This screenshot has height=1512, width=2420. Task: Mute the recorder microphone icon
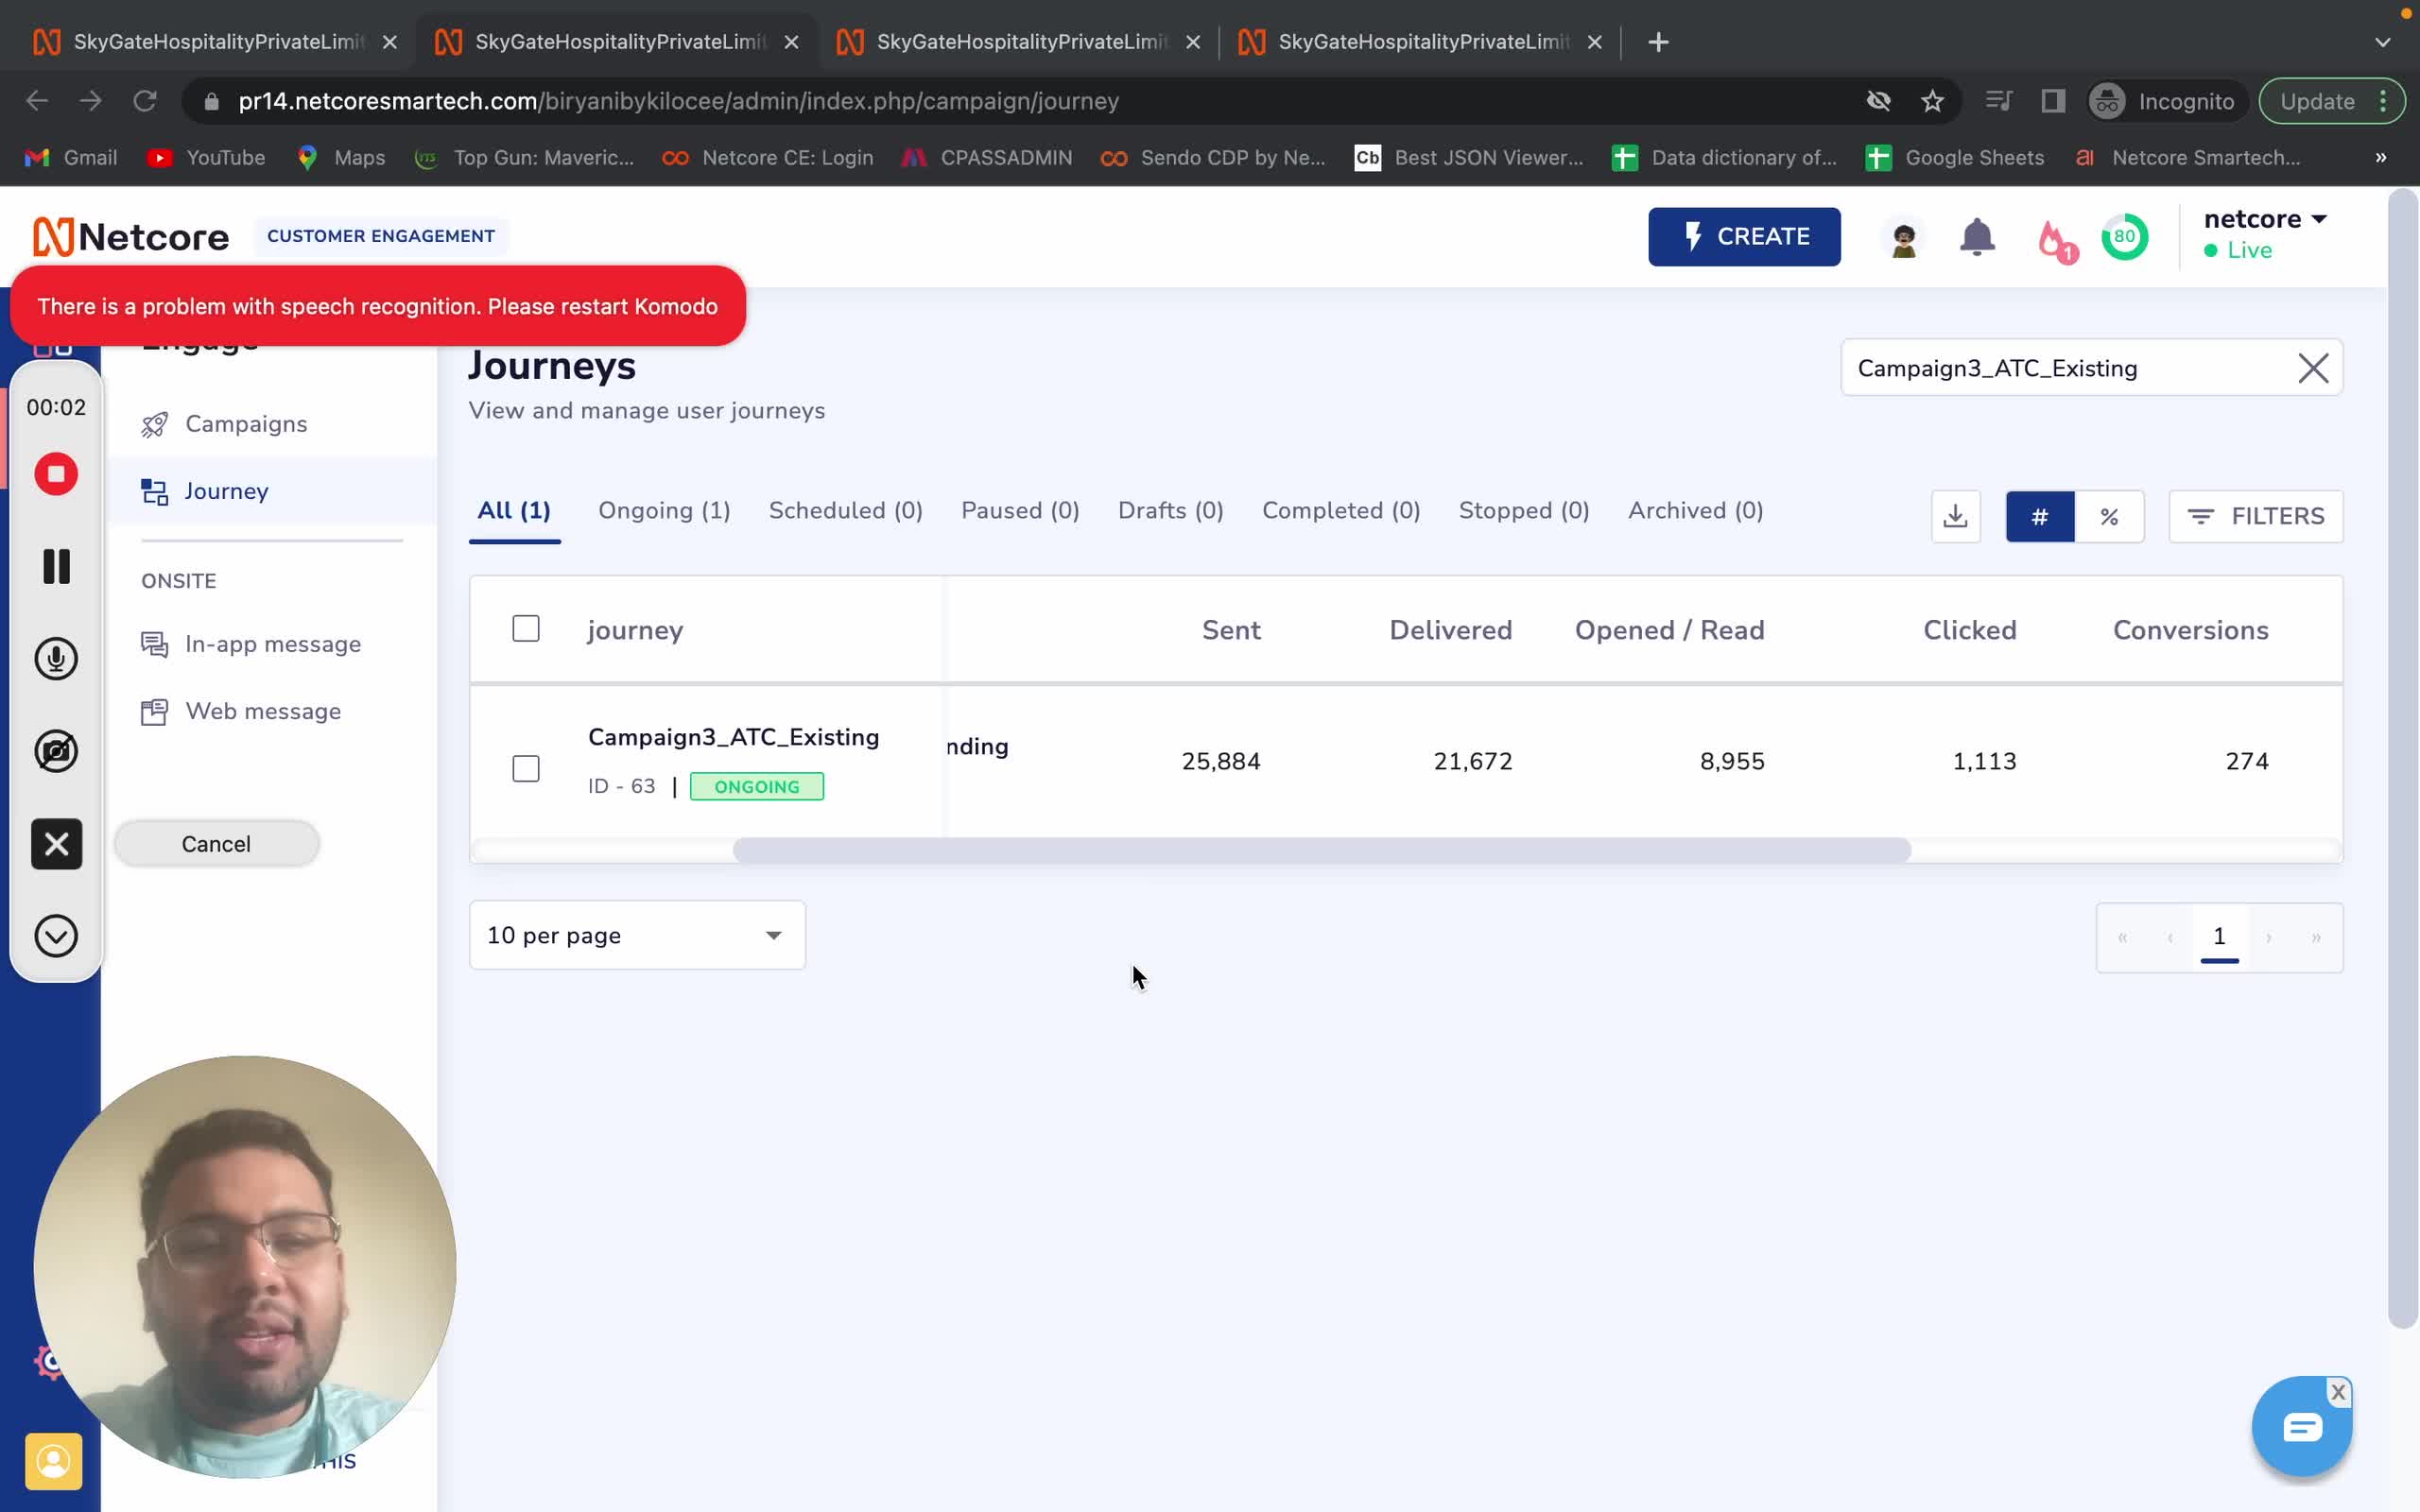pyautogui.click(x=56, y=659)
